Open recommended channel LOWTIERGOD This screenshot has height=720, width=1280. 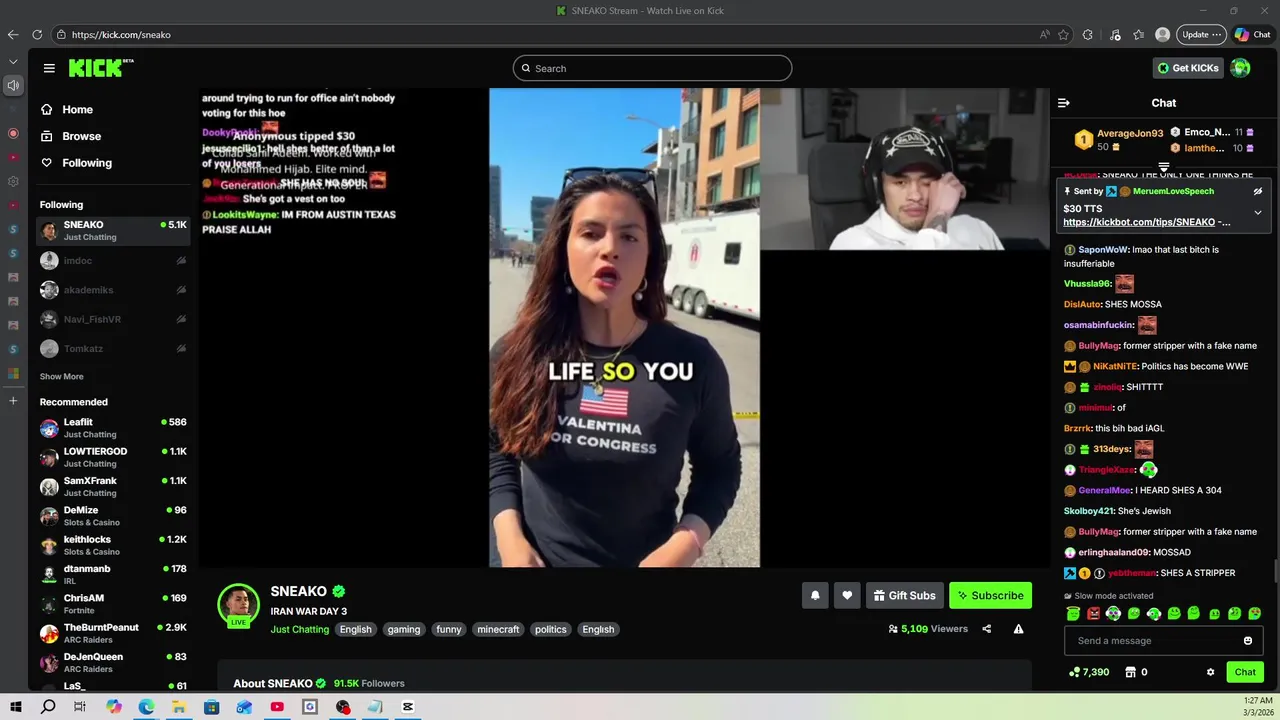point(112,457)
